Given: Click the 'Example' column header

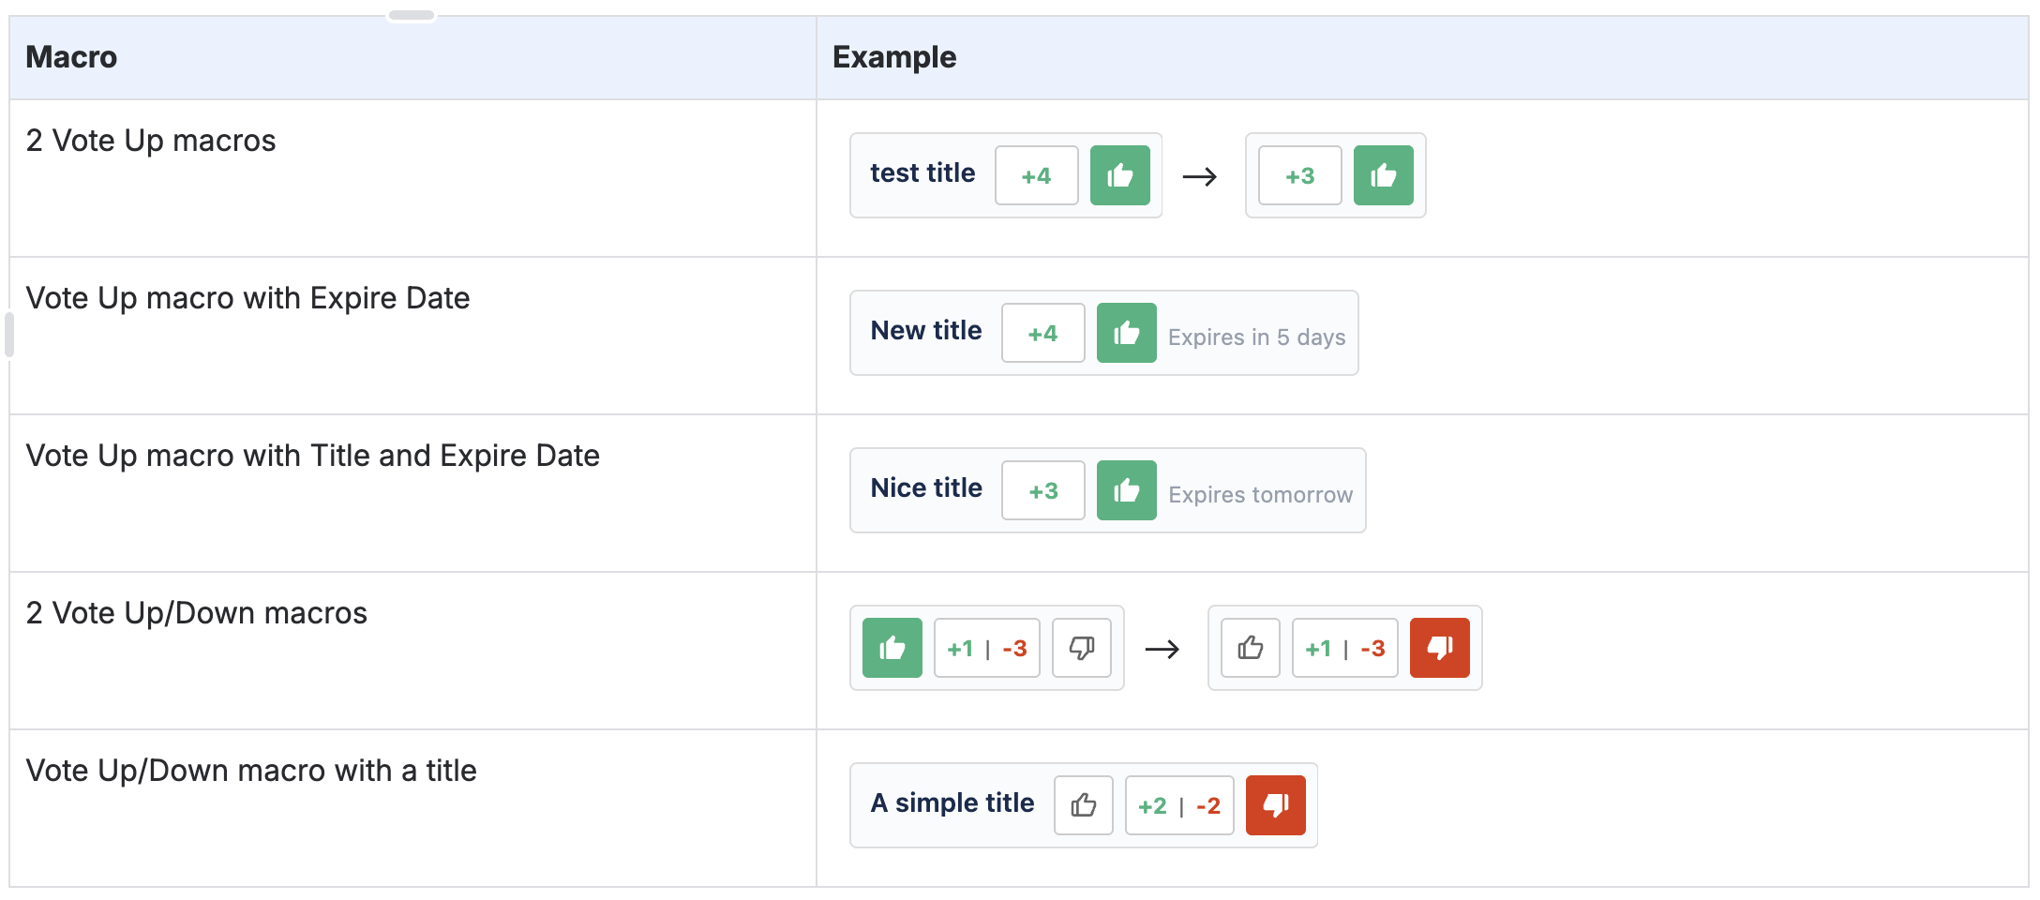Looking at the screenshot, I should (x=894, y=57).
